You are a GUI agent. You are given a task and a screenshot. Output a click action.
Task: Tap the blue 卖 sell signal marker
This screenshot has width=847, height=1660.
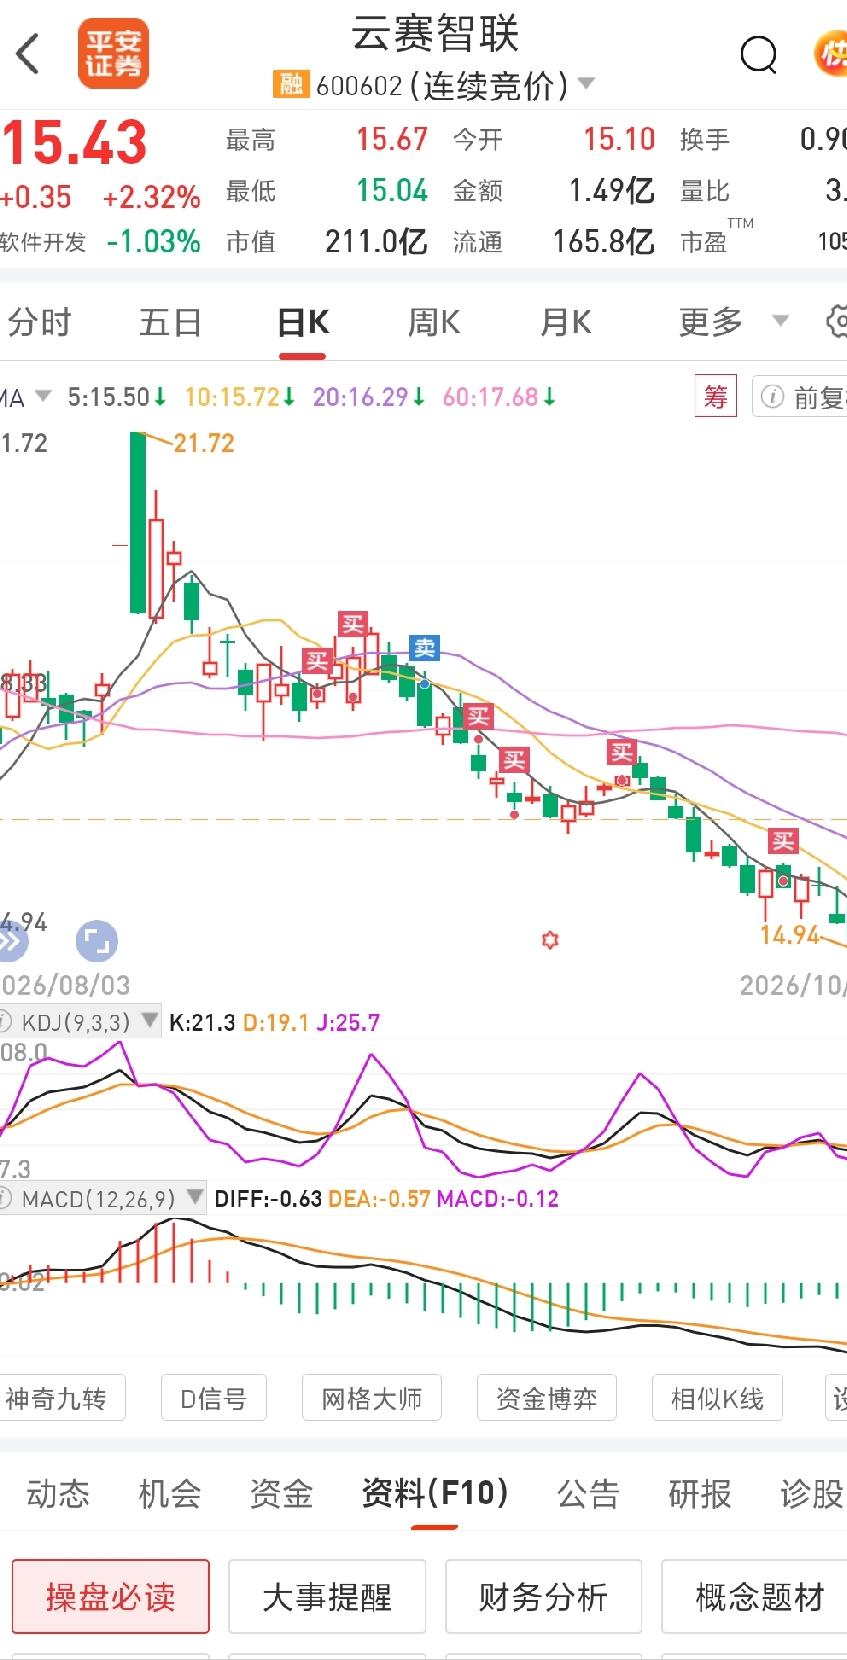(425, 649)
